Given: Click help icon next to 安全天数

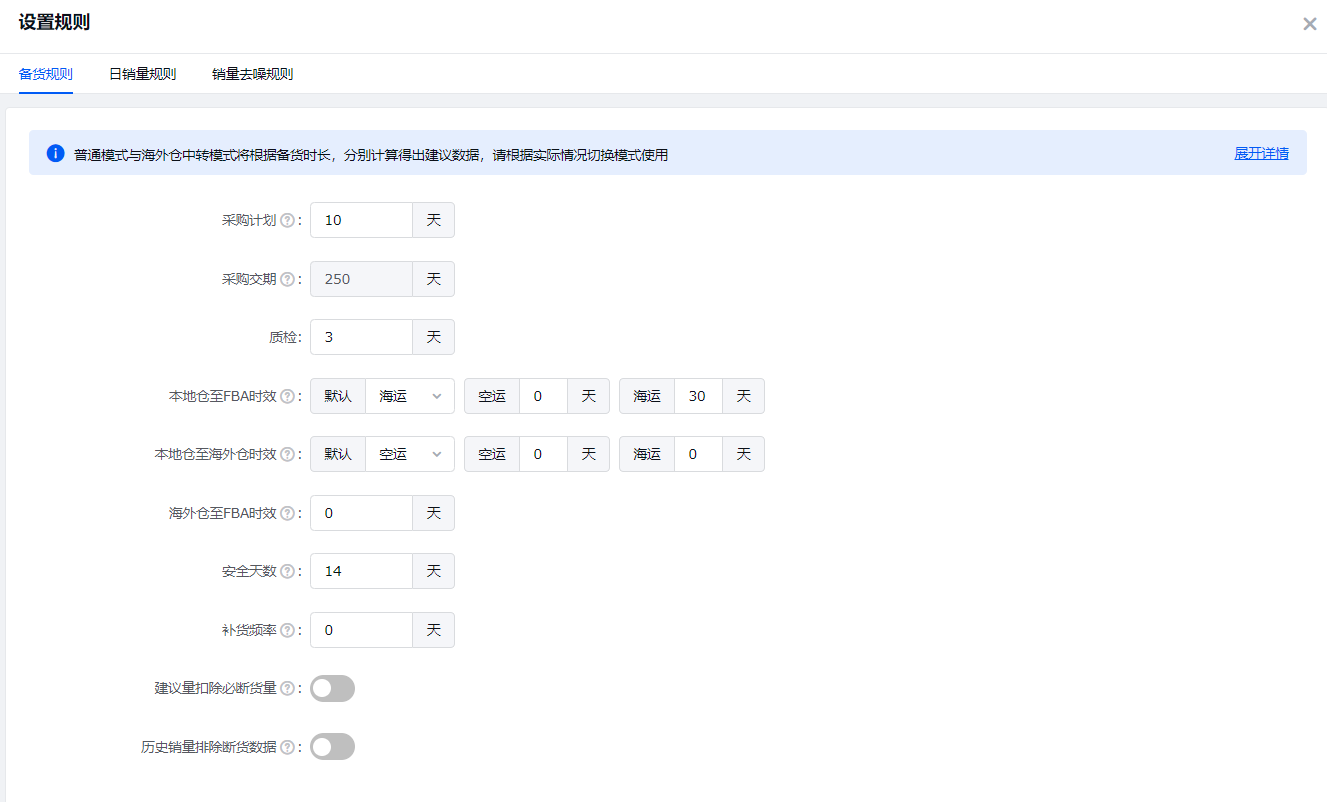Looking at the screenshot, I should (x=287, y=571).
